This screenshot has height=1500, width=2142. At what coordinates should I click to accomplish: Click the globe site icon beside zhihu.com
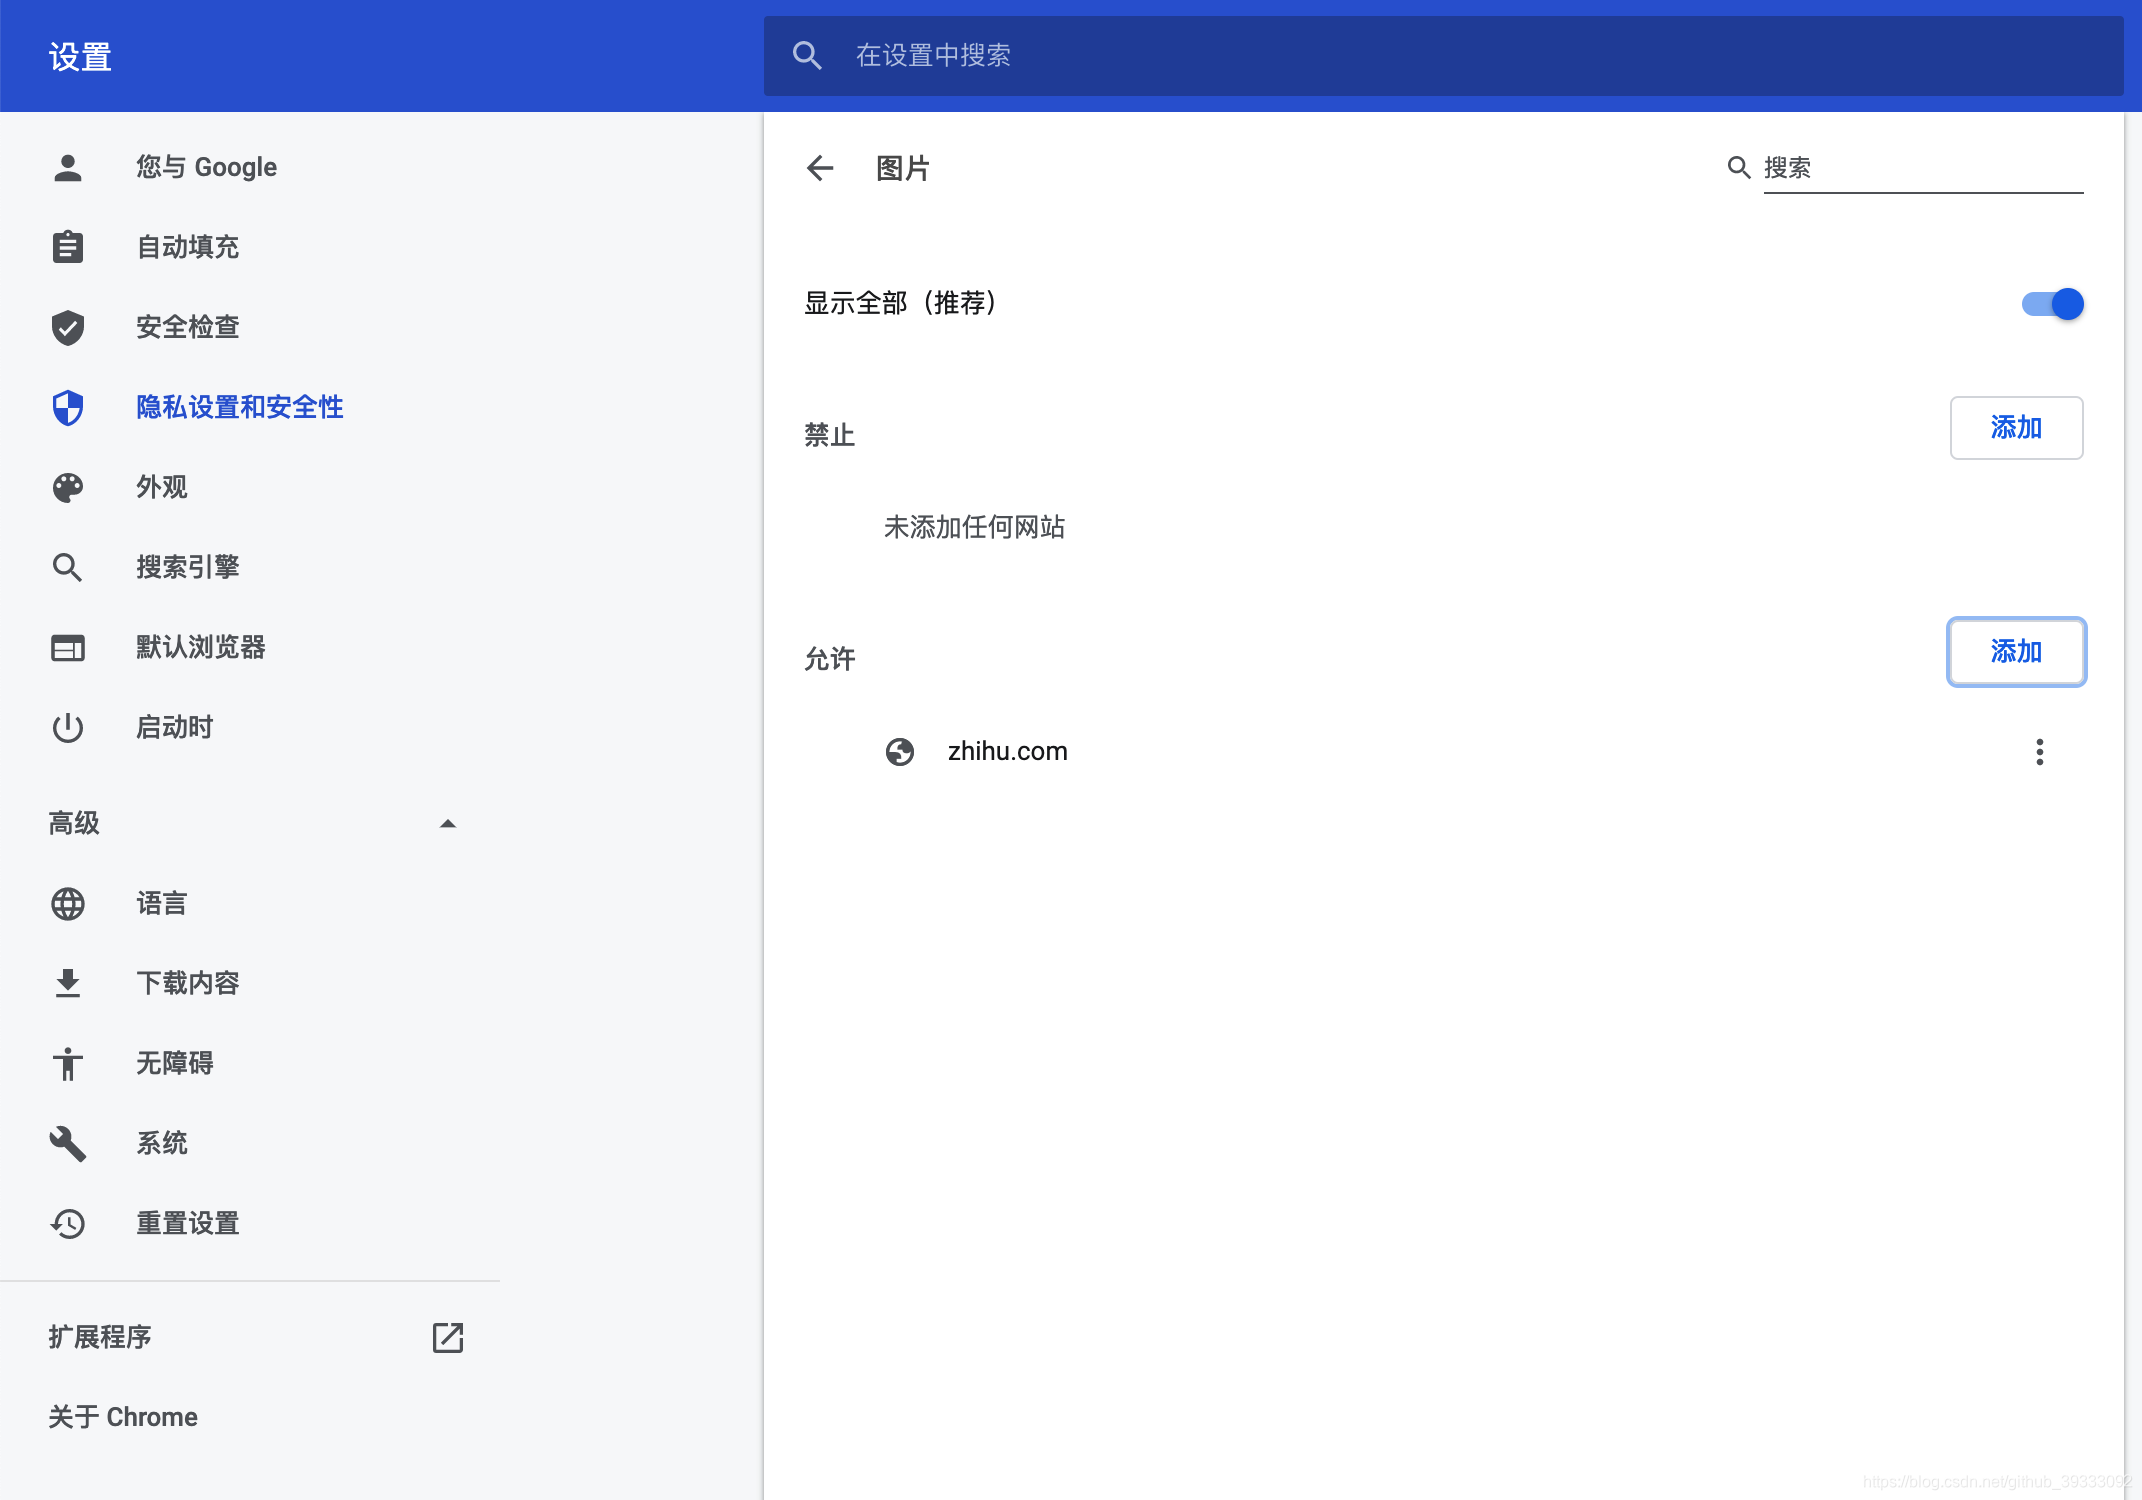[900, 751]
